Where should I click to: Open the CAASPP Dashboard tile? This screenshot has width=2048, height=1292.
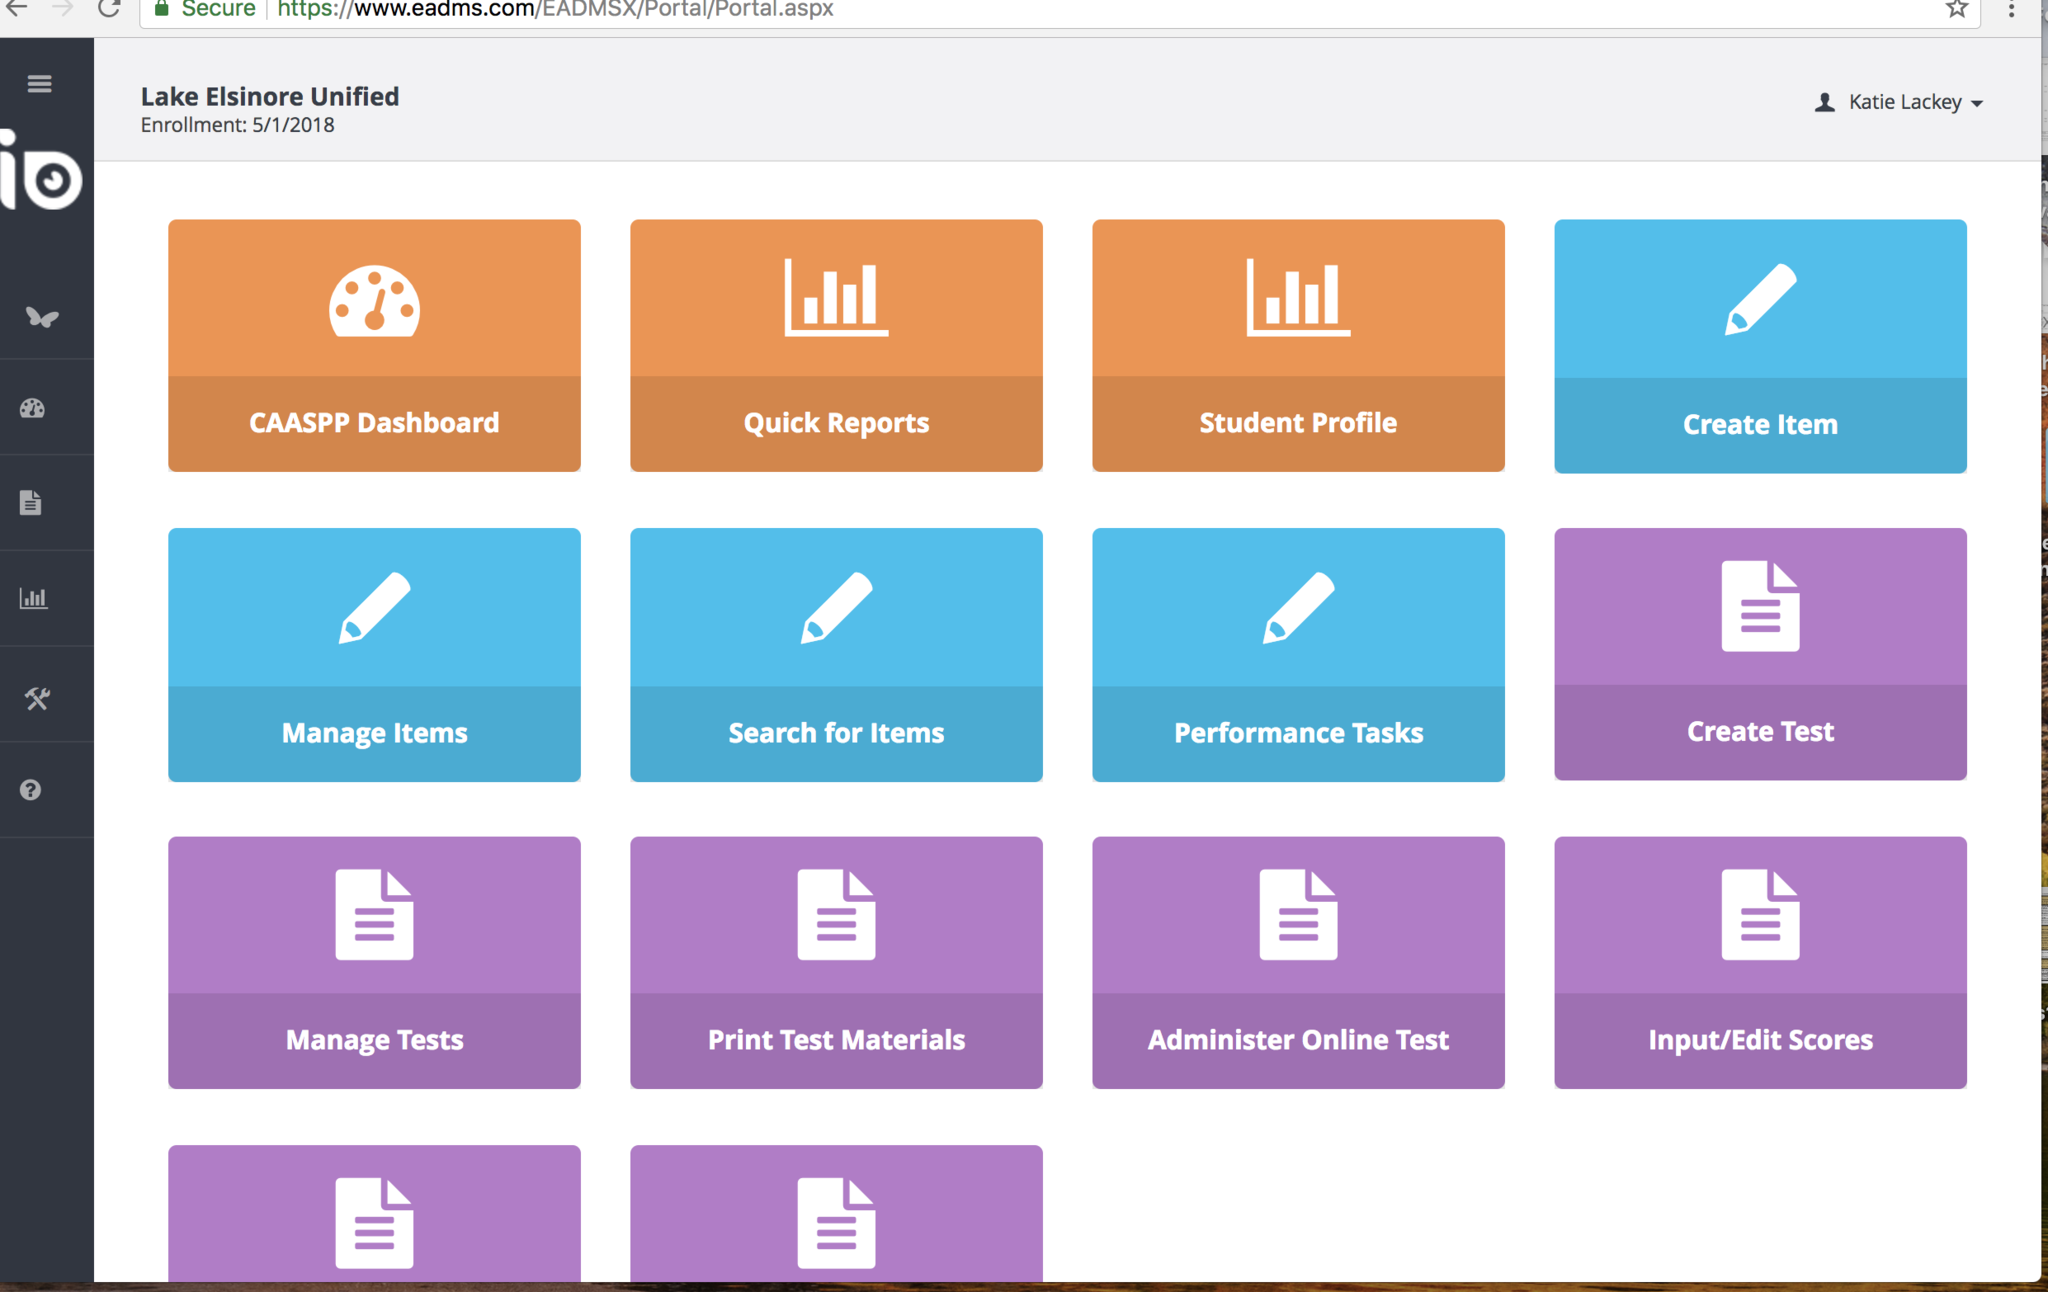point(374,345)
